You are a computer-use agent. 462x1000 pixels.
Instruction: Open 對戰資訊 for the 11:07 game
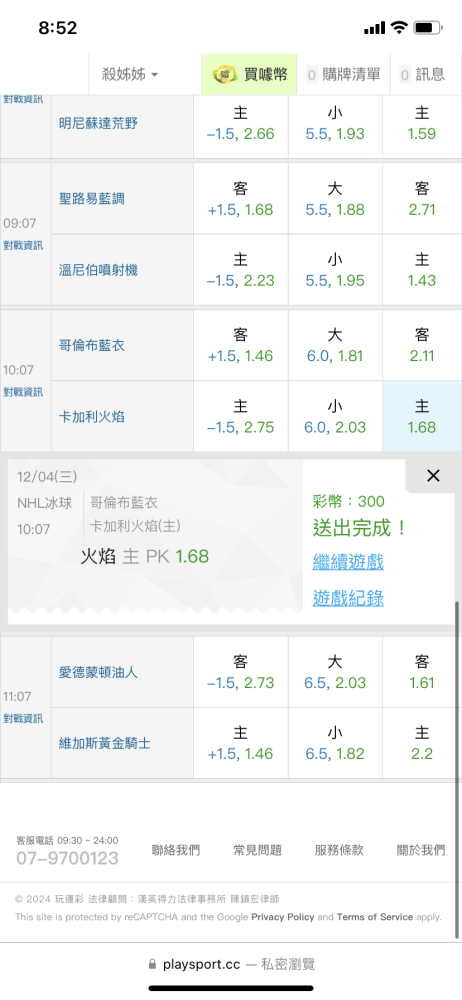point(23,718)
